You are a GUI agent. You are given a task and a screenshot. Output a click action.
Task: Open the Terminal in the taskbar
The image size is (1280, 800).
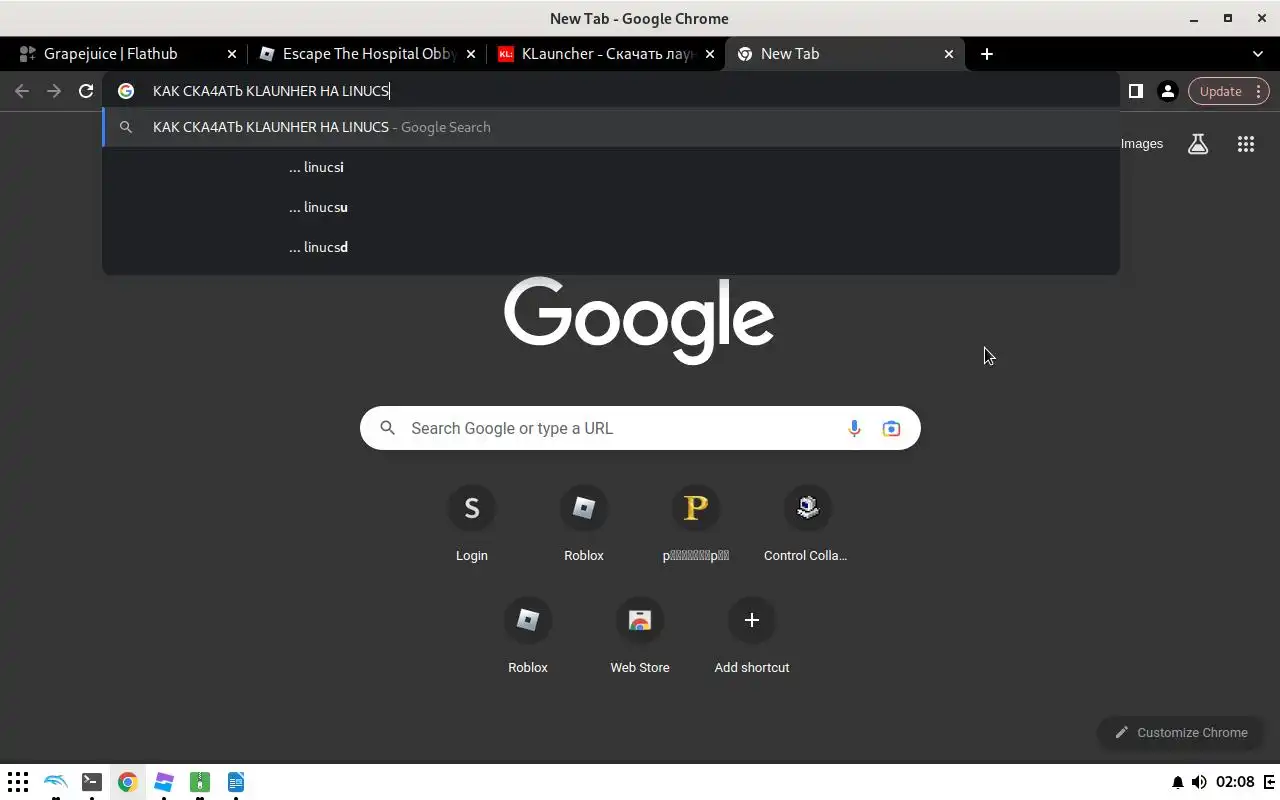pyautogui.click(x=91, y=782)
